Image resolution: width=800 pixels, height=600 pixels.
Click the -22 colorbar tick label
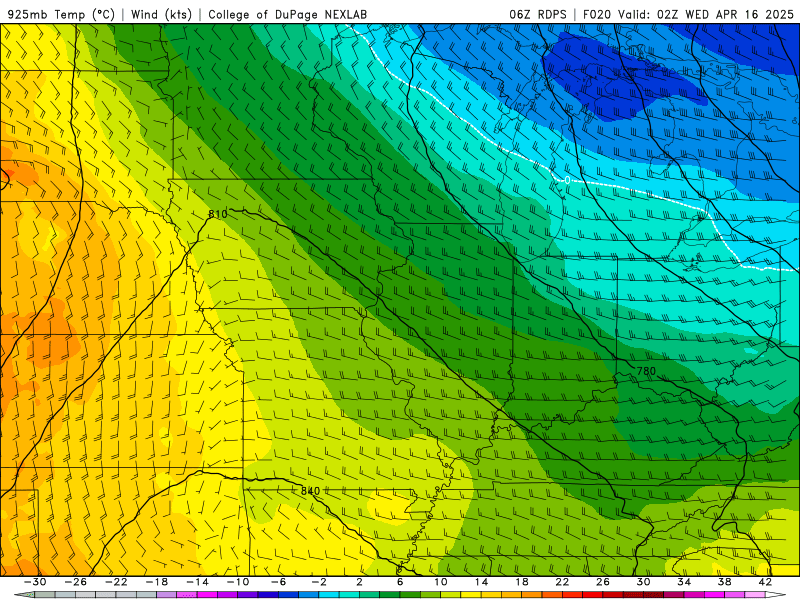tap(116, 582)
